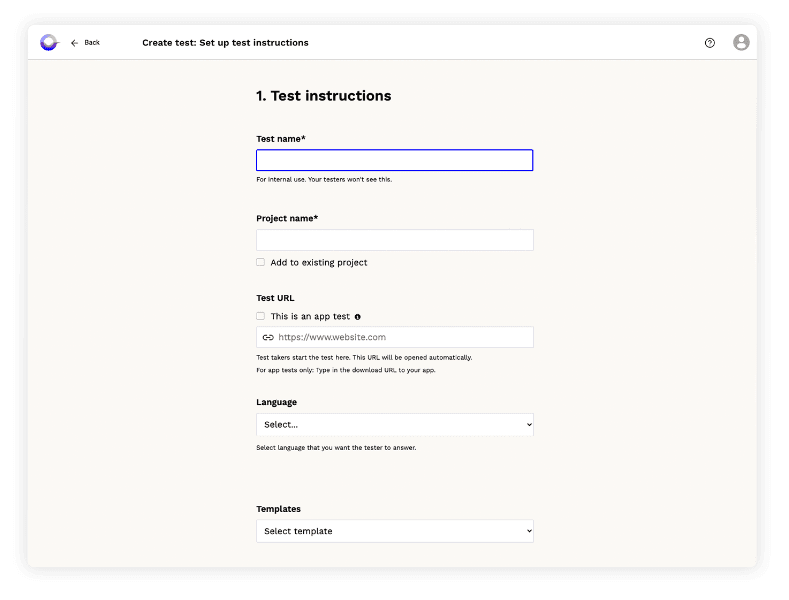Open help via question mark icon
789x600 pixels.
click(x=710, y=43)
